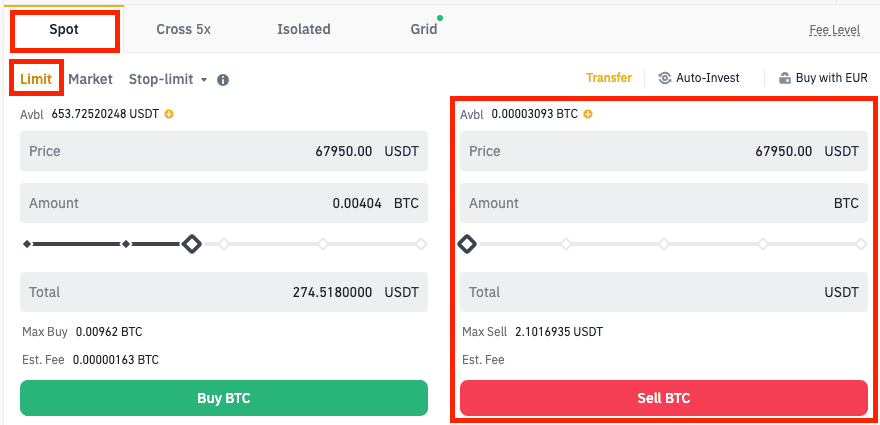
Task: Click the Auto-Invest icon
Action: point(665,78)
